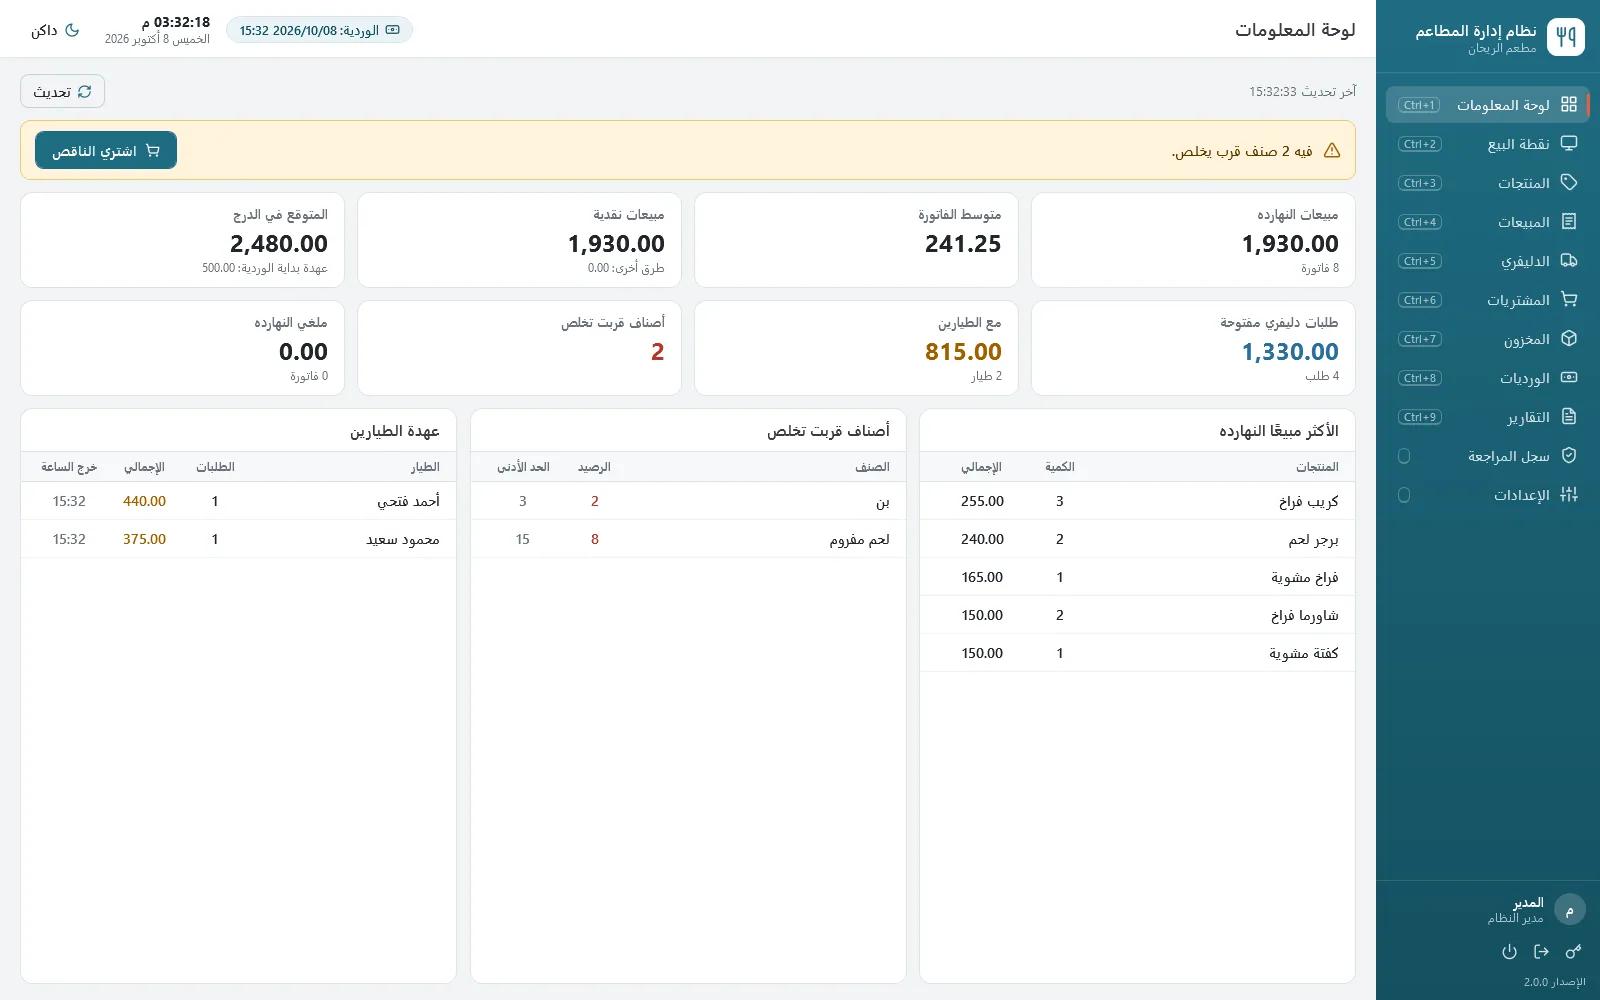The width and height of the screenshot is (1600, 1000).
Task: Click the المشتريات shopping cart icon
Action: coord(1569,300)
